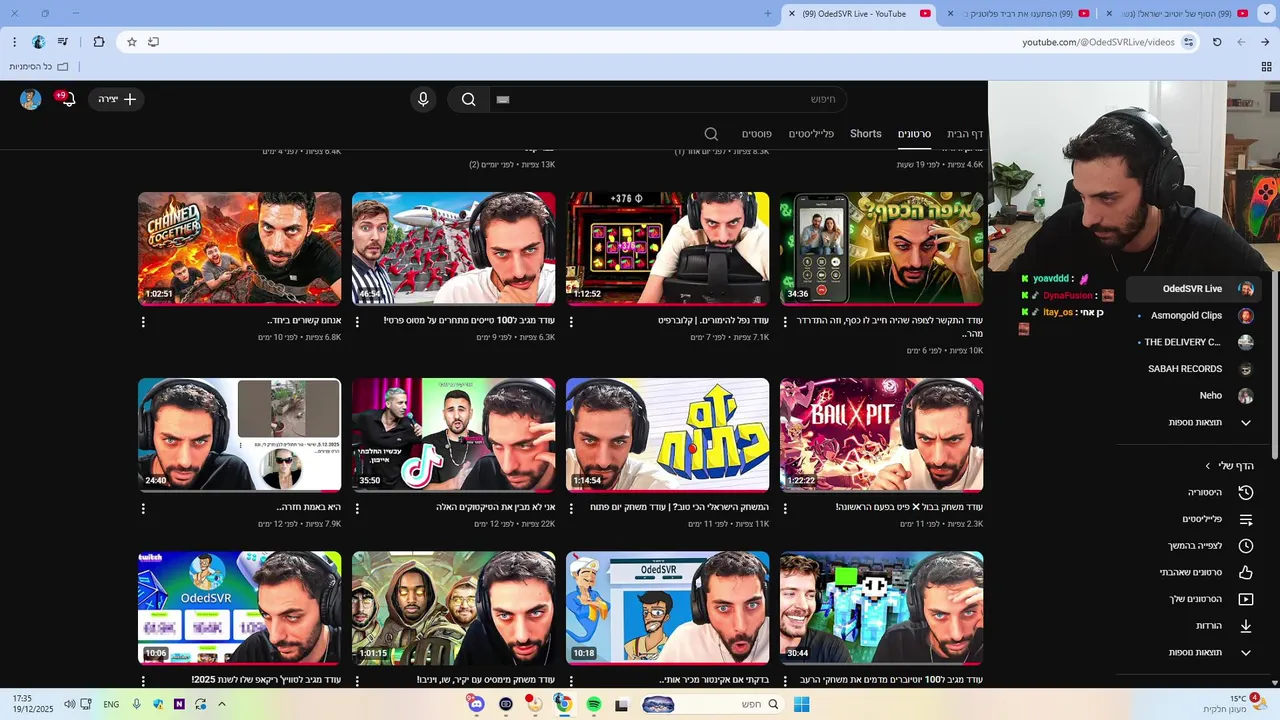Open site info icon in address bar

pyautogui.click(x=1188, y=42)
